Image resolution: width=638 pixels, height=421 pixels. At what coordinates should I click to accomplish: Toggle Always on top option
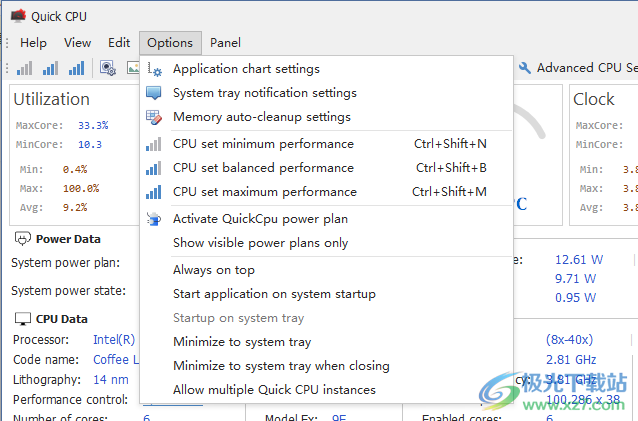click(326, 270)
